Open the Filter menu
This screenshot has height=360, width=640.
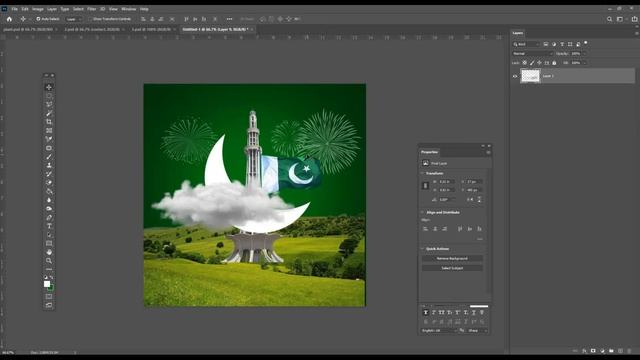click(91, 9)
